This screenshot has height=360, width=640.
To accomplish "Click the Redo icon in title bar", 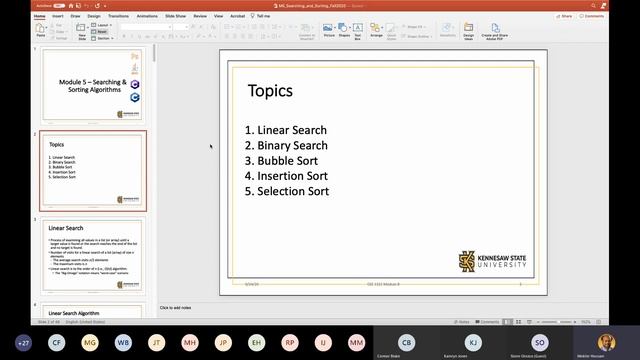I will [x=97, y=6].
